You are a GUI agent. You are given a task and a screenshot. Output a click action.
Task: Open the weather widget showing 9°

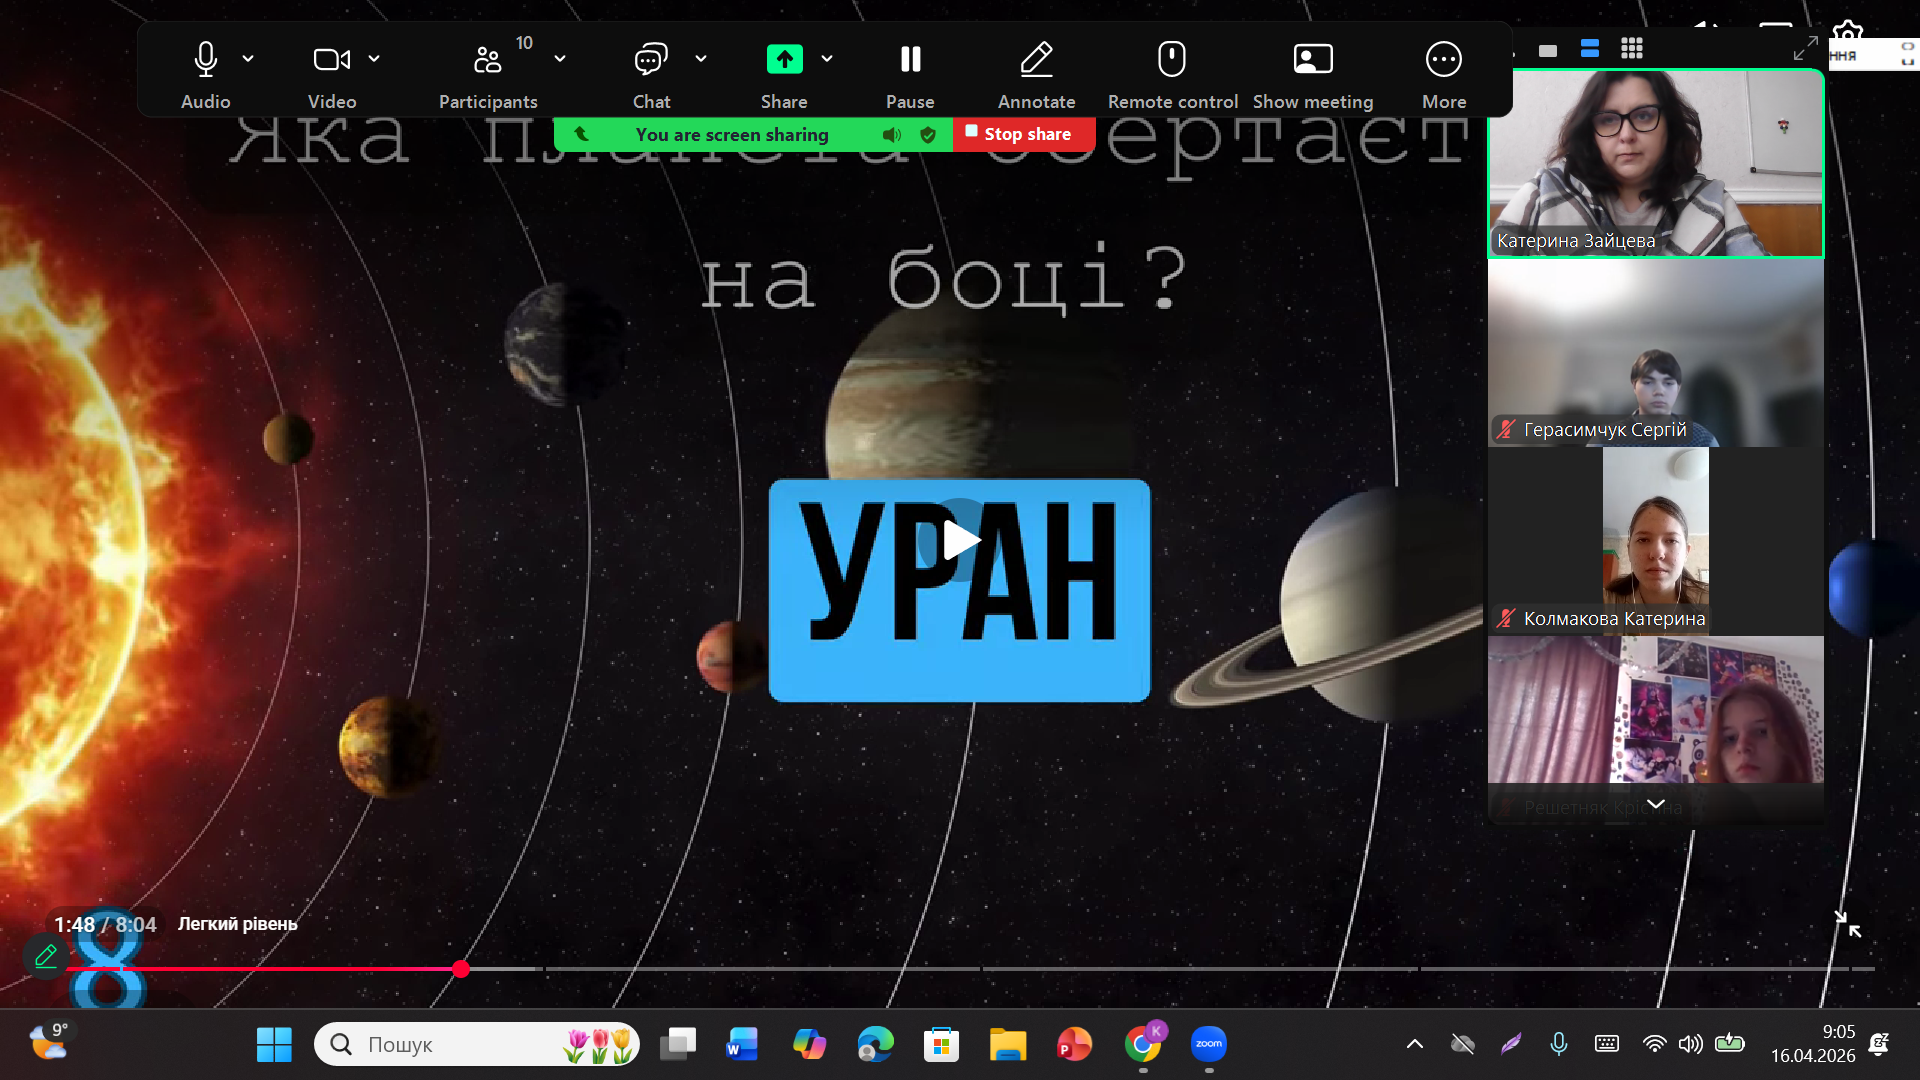tap(48, 1042)
